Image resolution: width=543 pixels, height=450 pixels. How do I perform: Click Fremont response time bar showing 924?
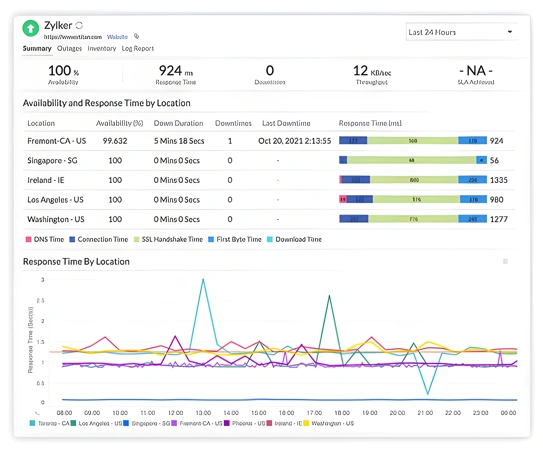[x=413, y=141]
